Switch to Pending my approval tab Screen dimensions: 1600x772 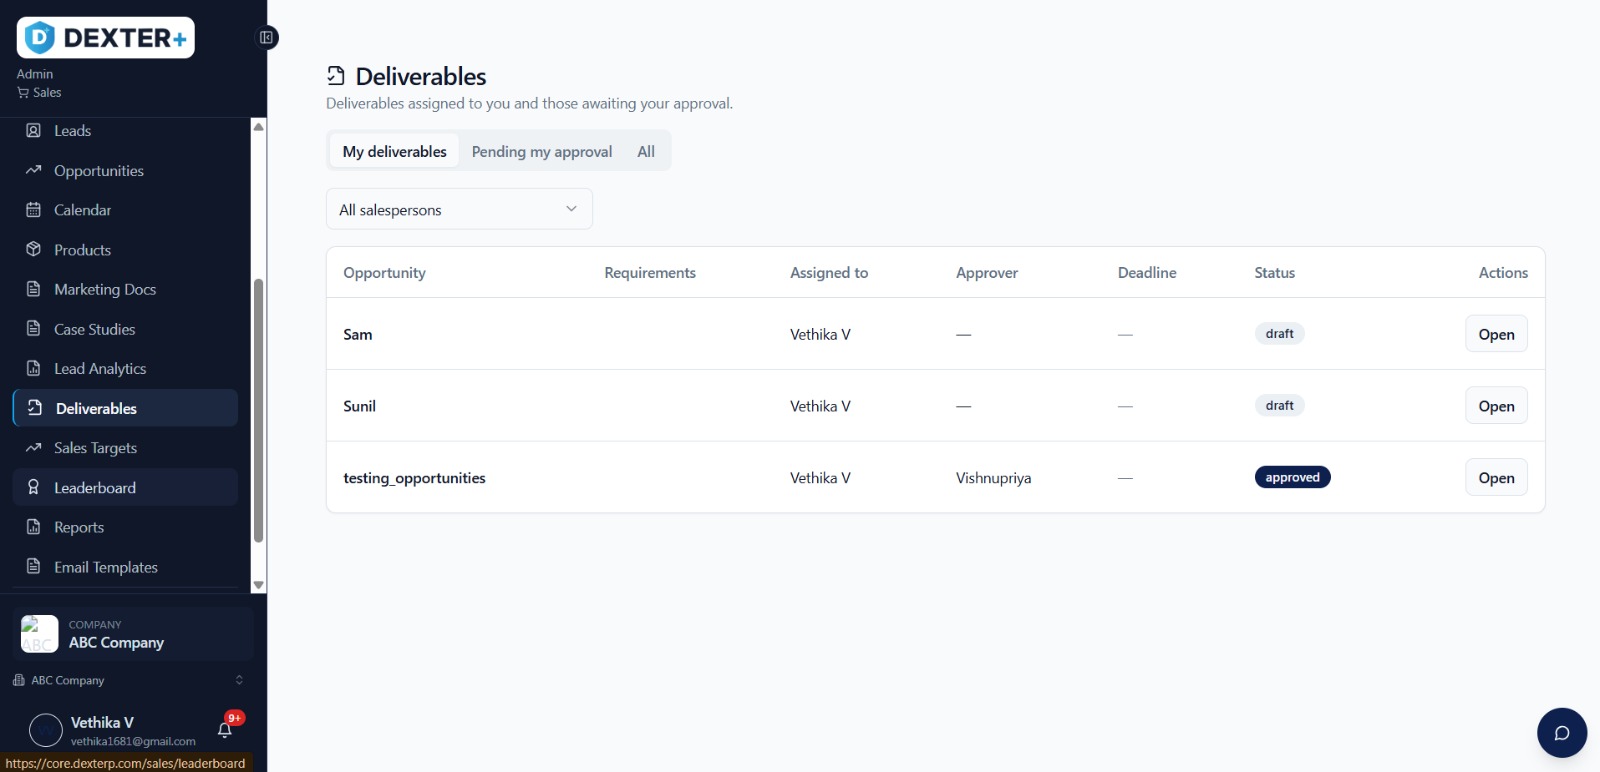542,151
